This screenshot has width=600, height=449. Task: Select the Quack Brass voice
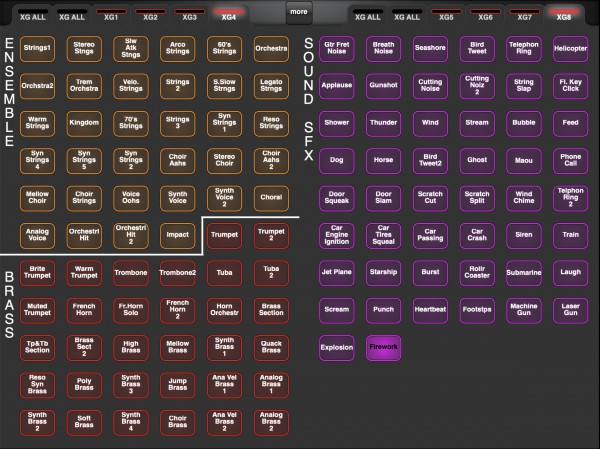tap(271, 348)
